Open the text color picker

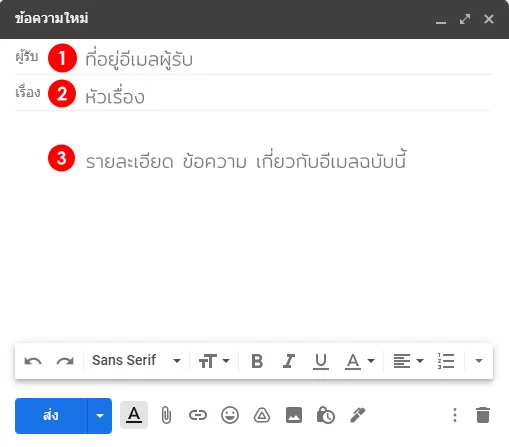(x=360, y=361)
